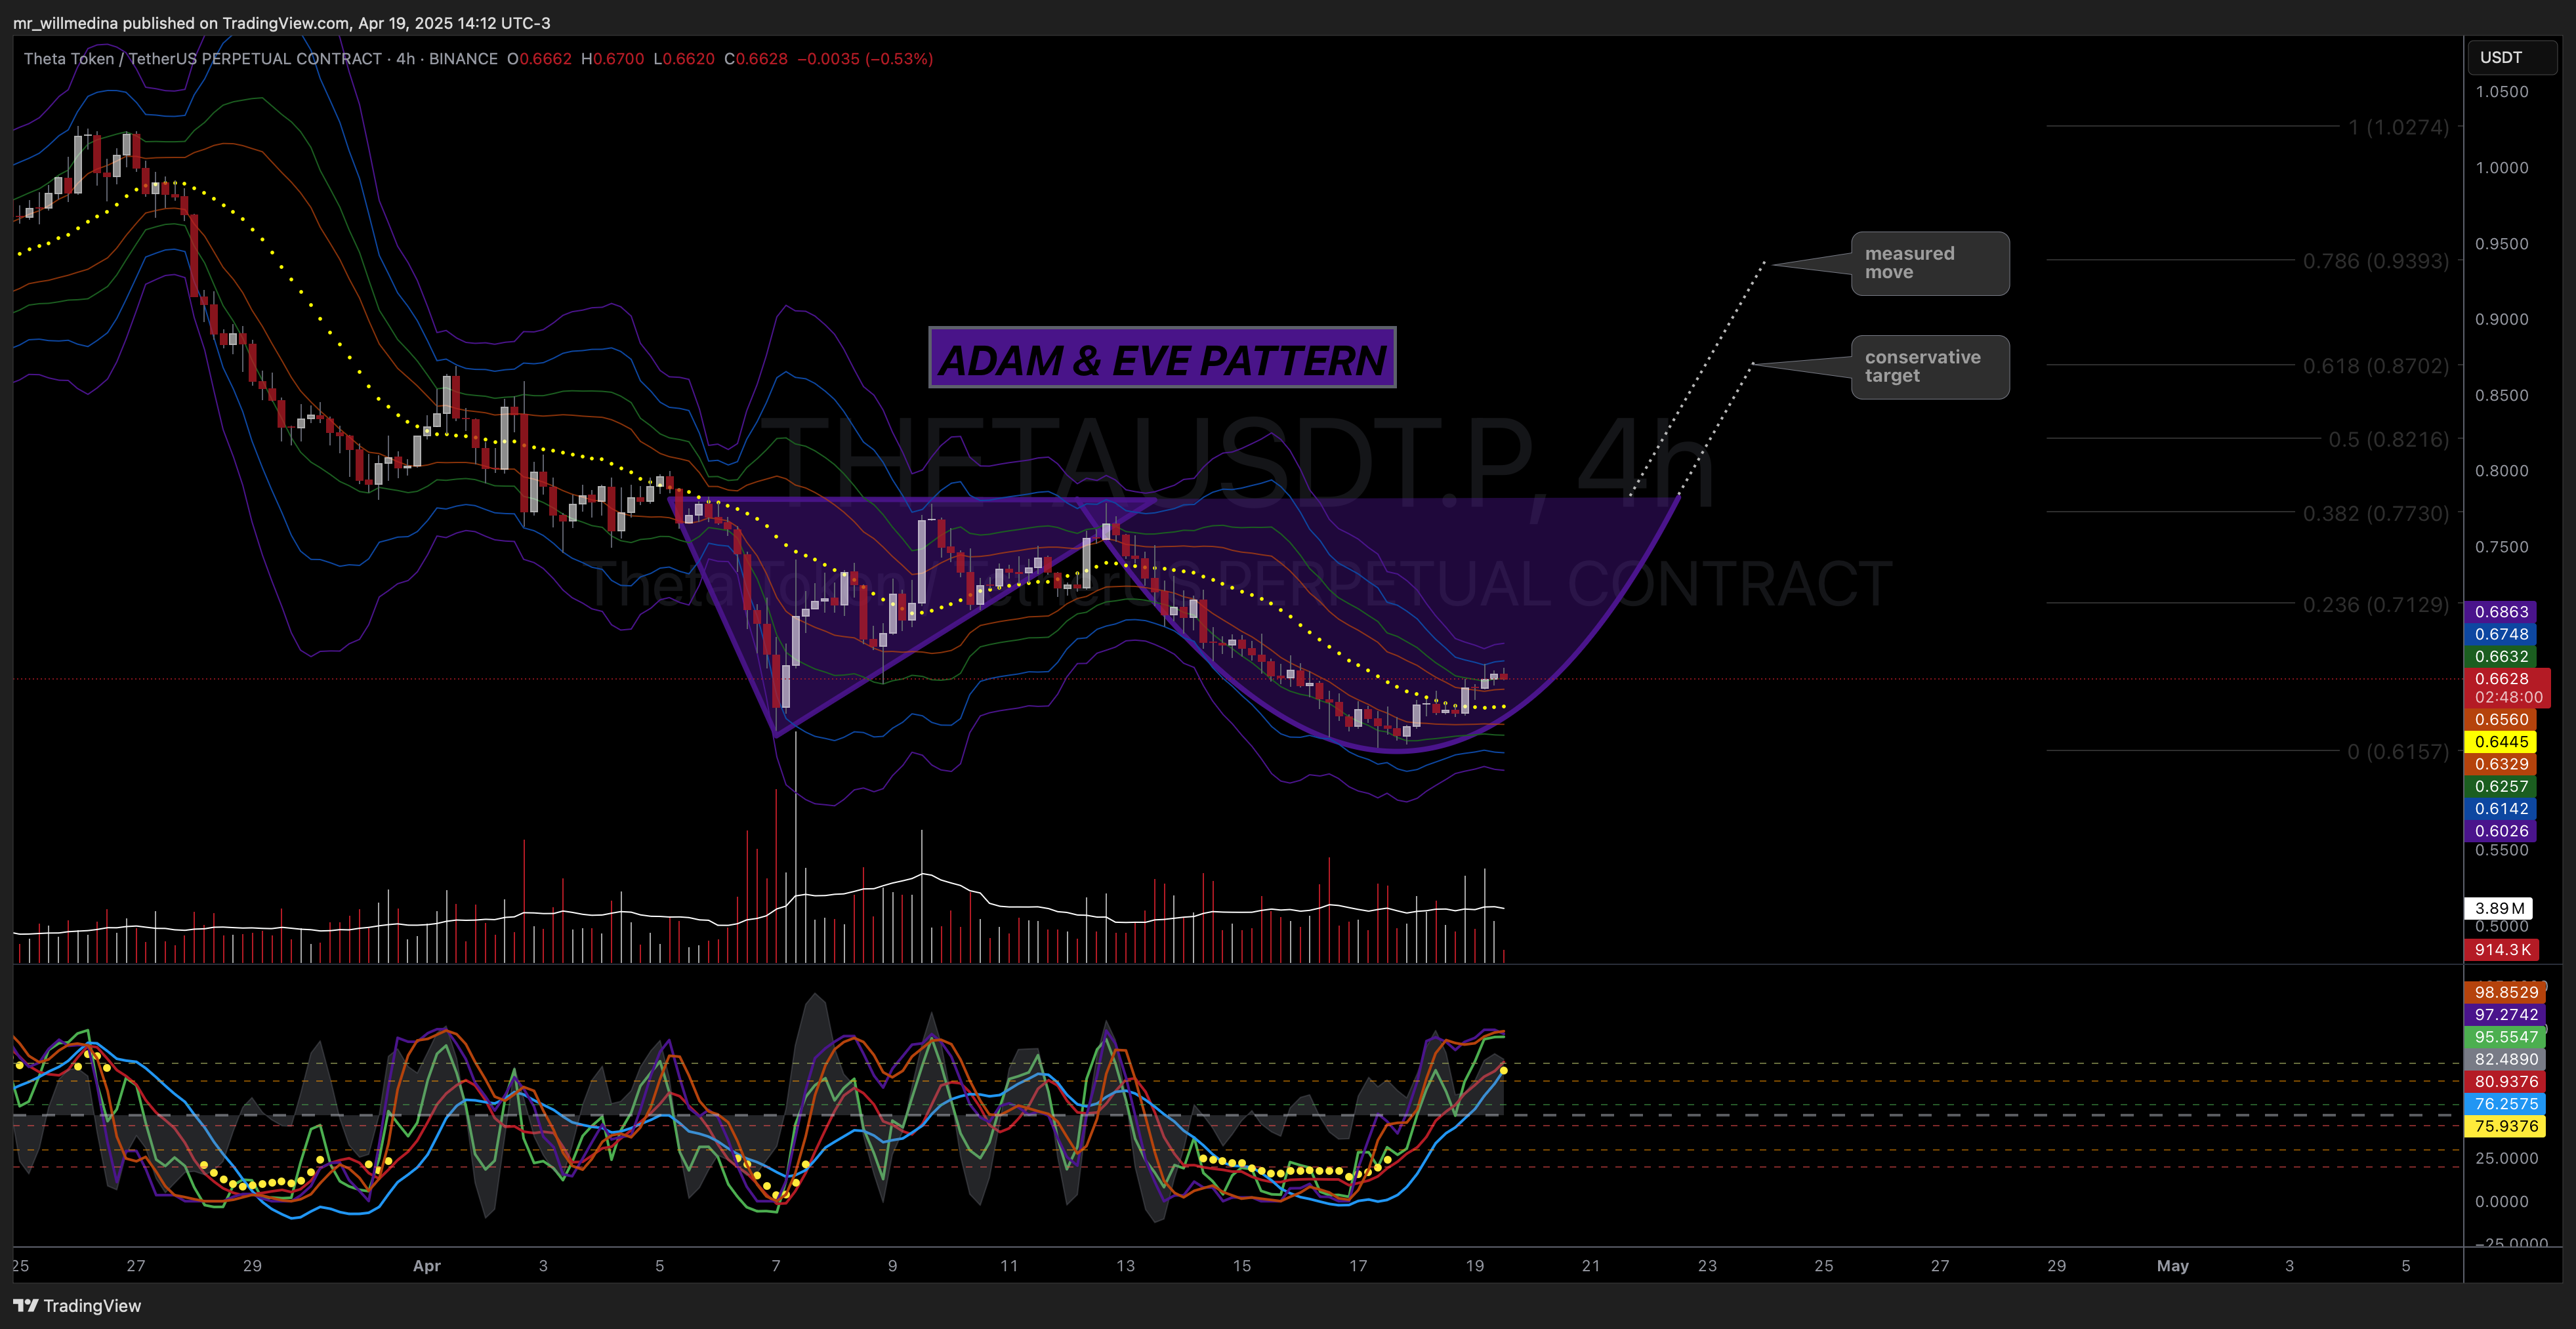Click the 0.0000 oscillator axis label
Screen dimensions: 2576x1329
tap(2501, 1202)
